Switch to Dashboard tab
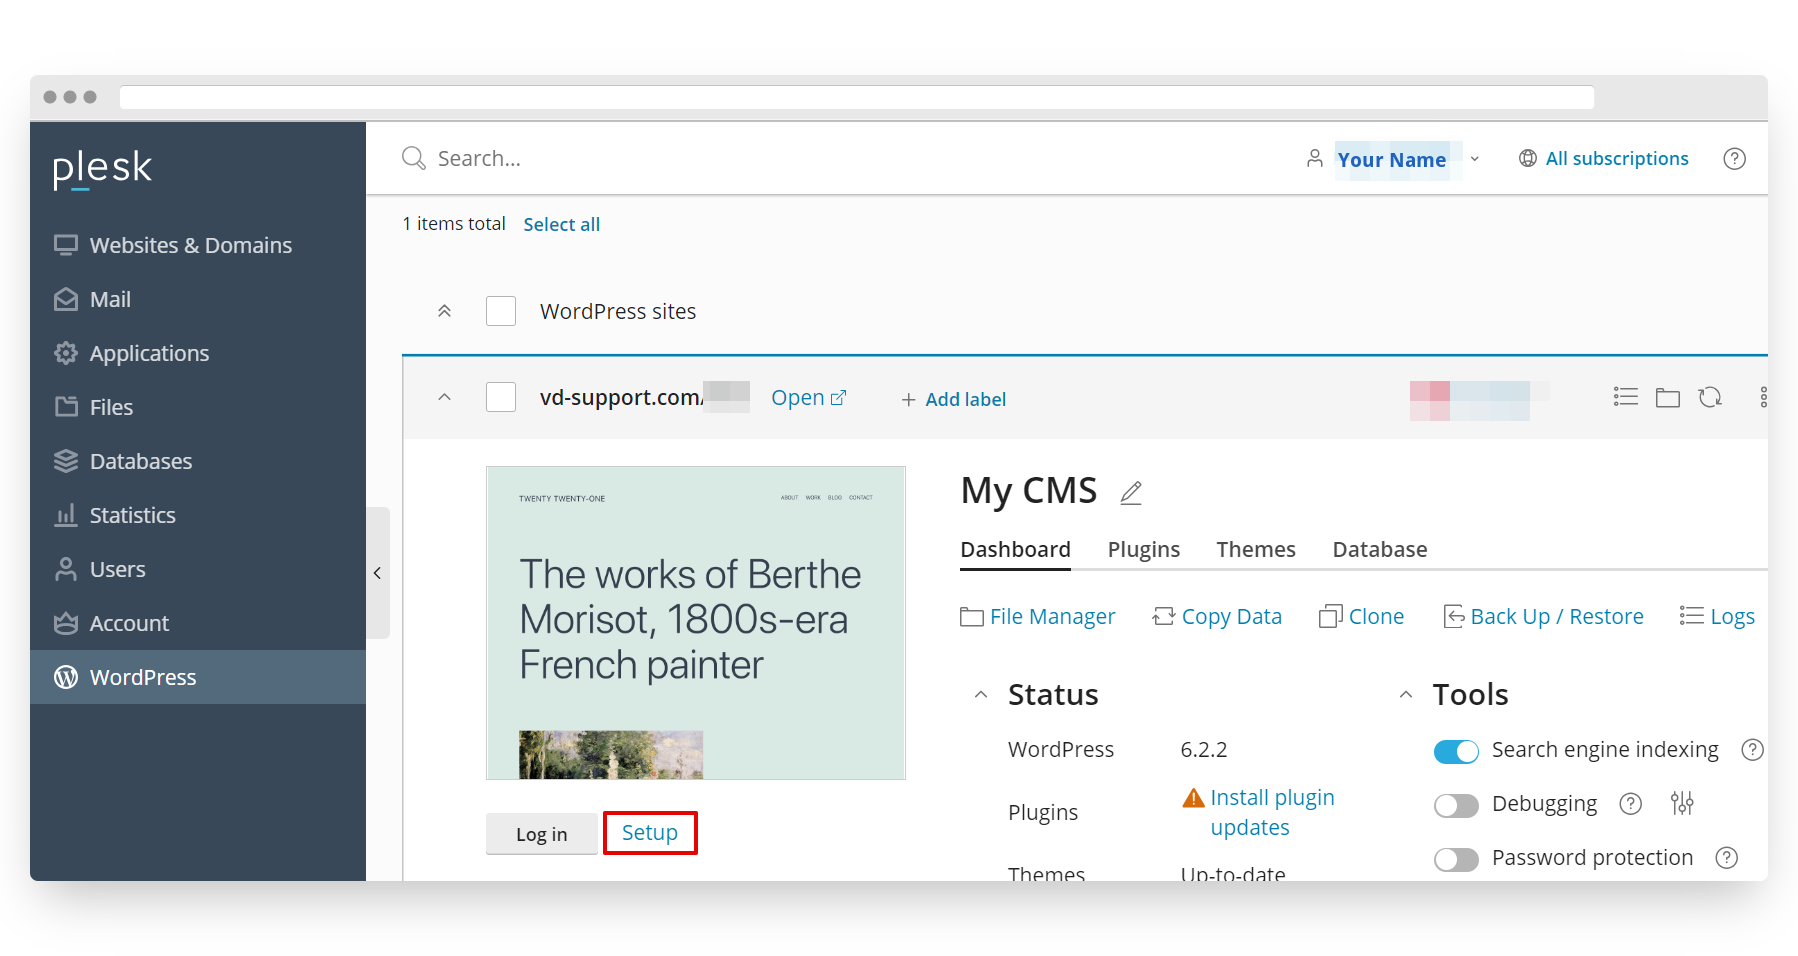The height and width of the screenshot is (956, 1798). (1015, 549)
